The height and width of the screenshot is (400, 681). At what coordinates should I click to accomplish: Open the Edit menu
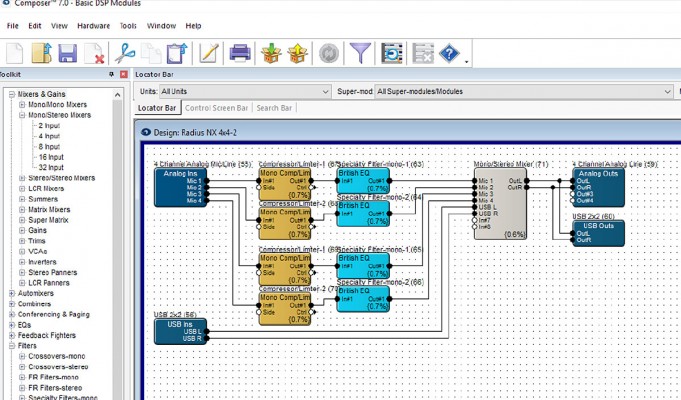(x=35, y=26)
